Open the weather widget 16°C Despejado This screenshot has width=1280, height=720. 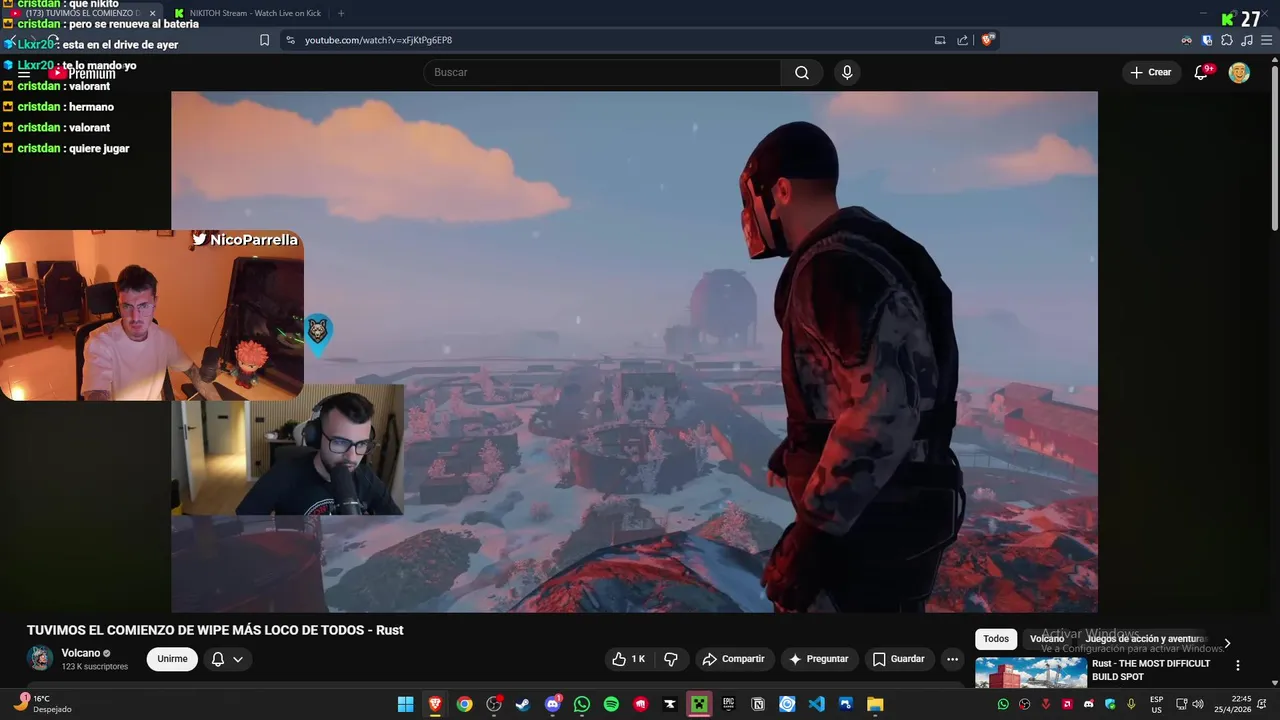[x=42, y=704]
